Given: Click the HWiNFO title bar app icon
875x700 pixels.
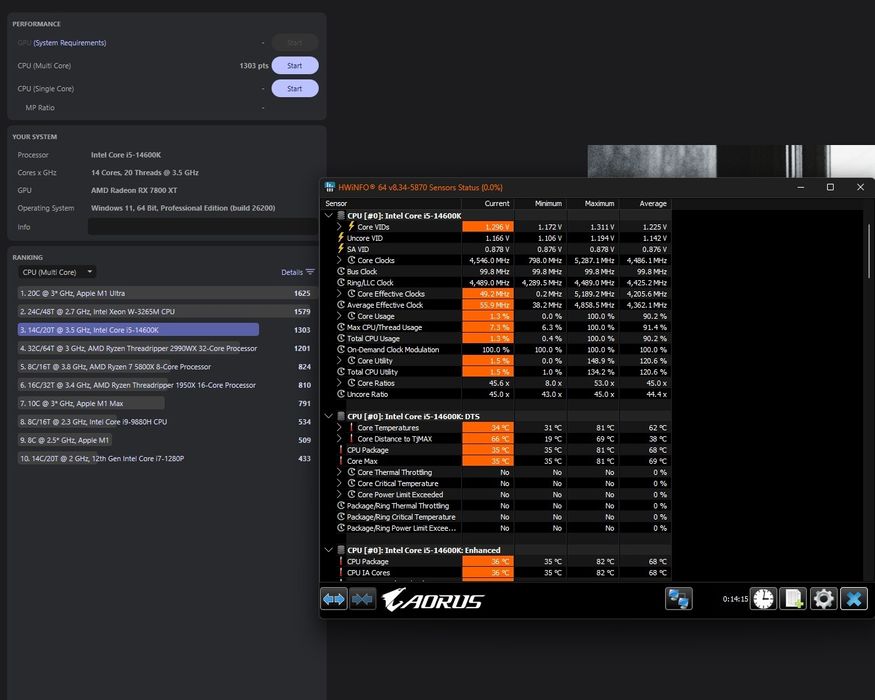Looking at the screenshot, I should pyautogui.click(x=330, y=187).
